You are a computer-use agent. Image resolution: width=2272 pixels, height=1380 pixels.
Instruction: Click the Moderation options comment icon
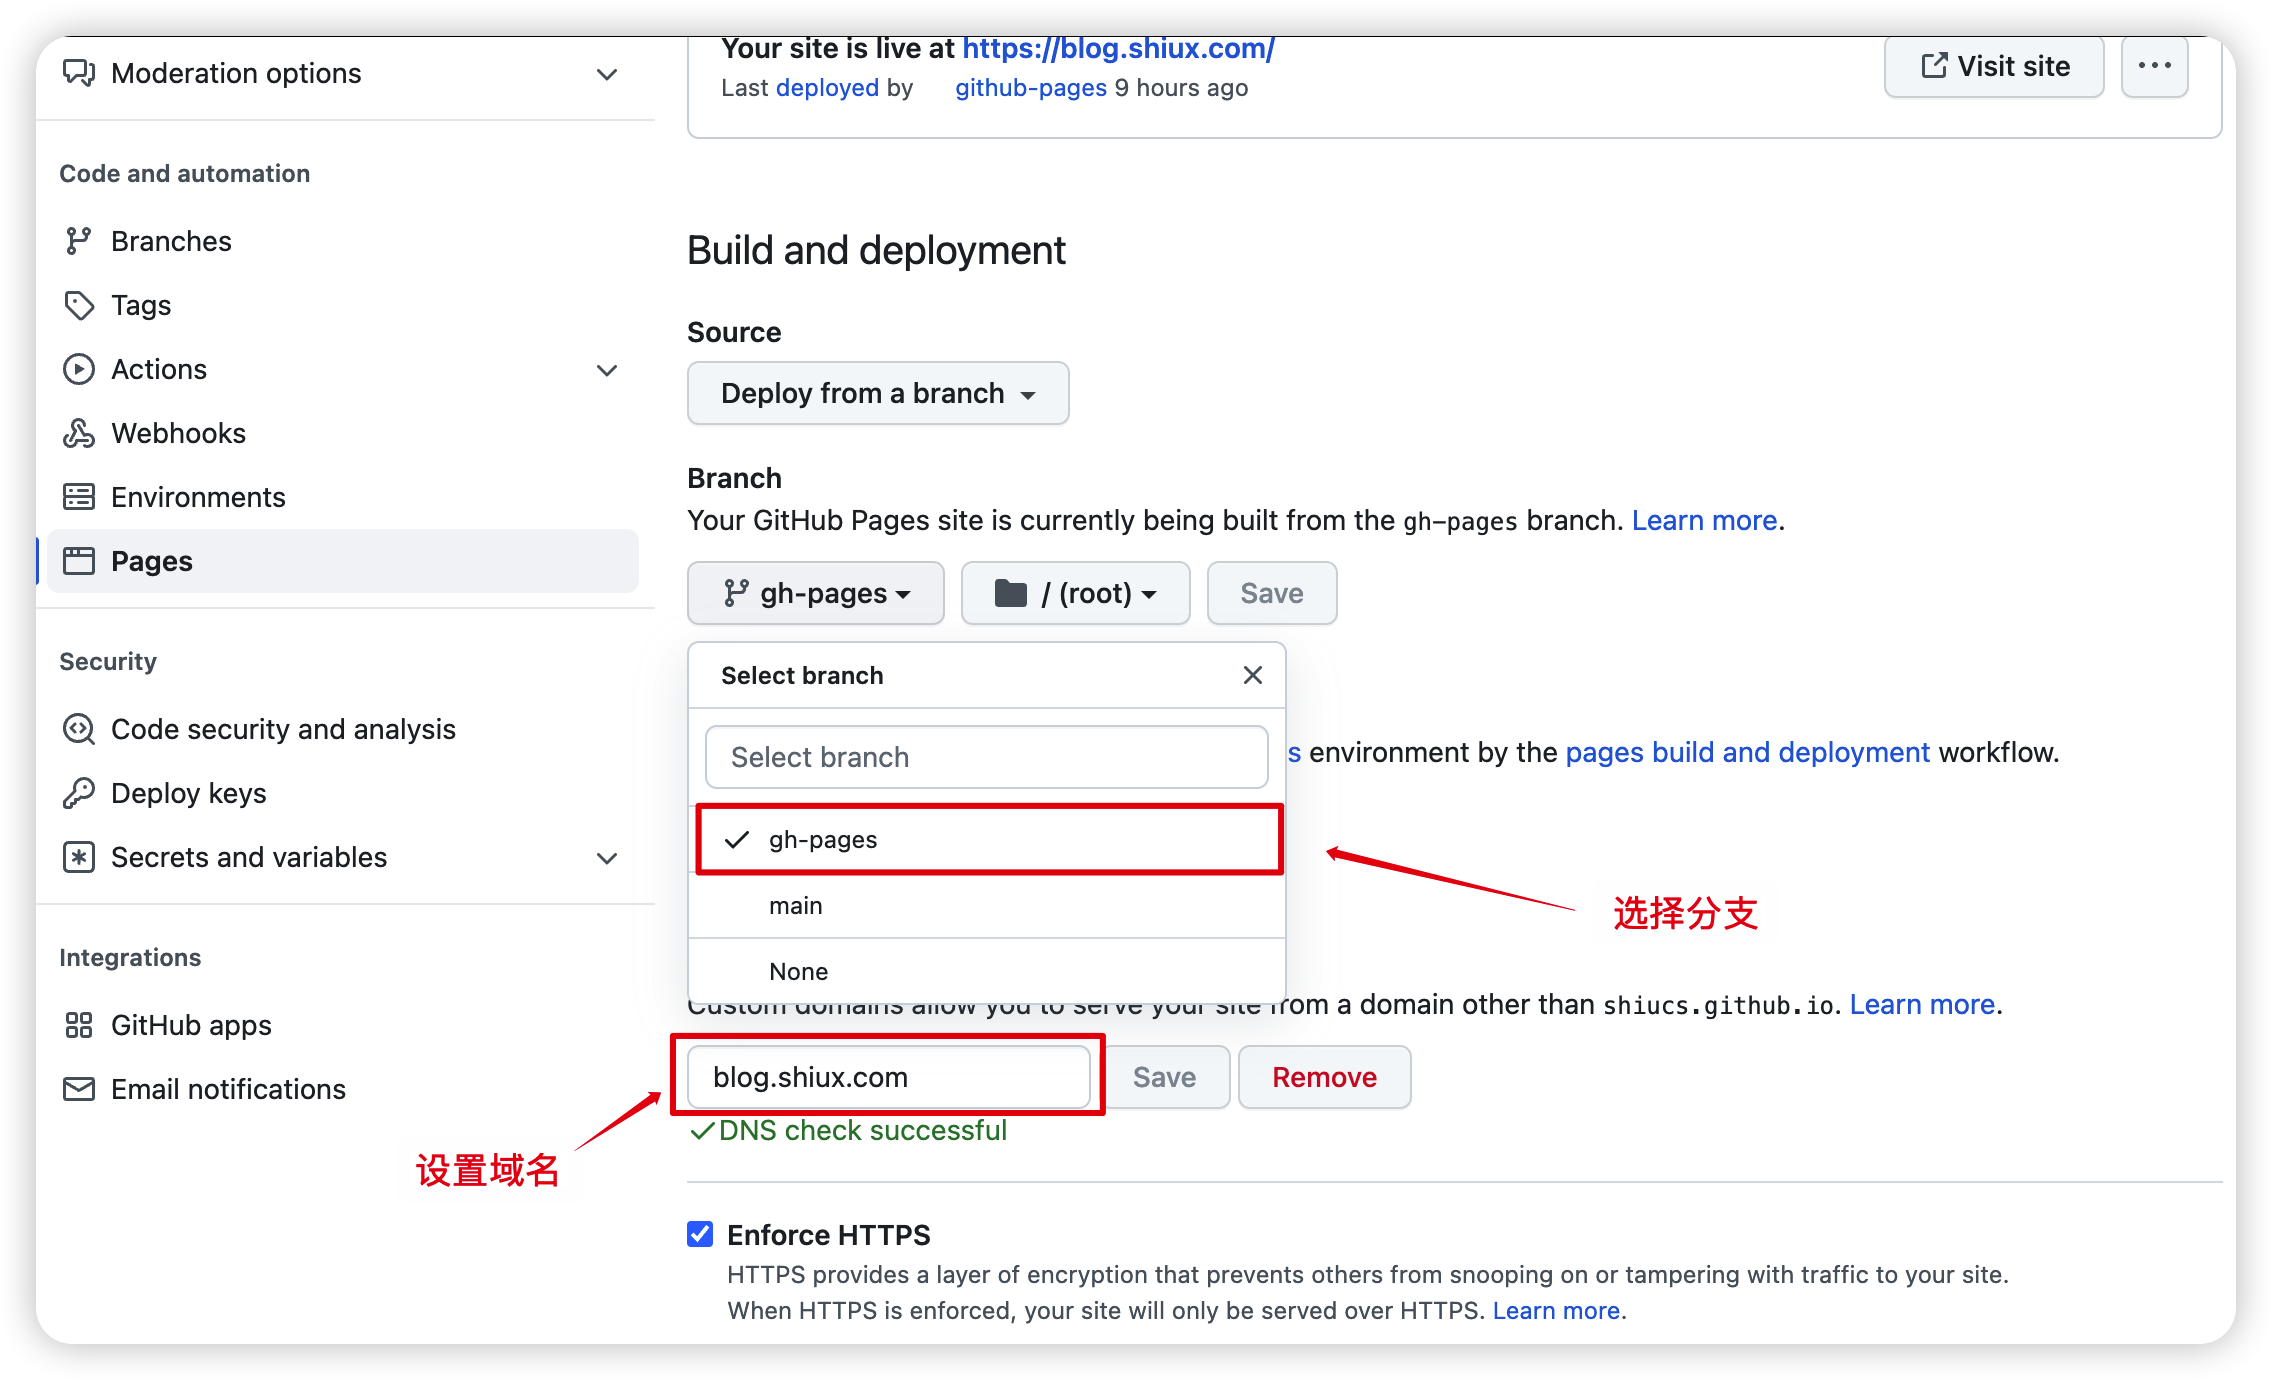click(x=79, y=73)
